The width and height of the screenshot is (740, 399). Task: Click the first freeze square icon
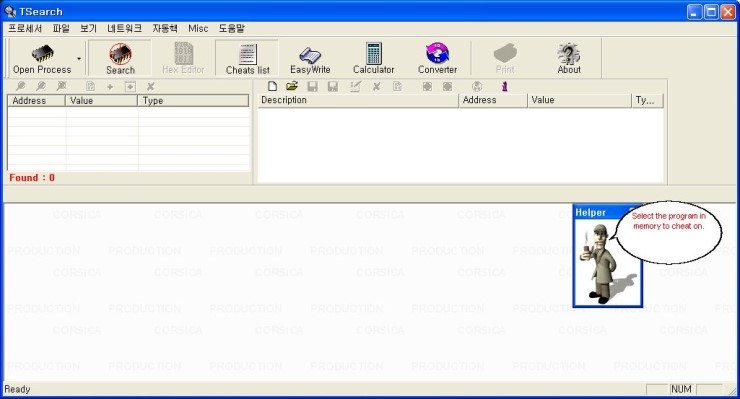click(427, 86)
